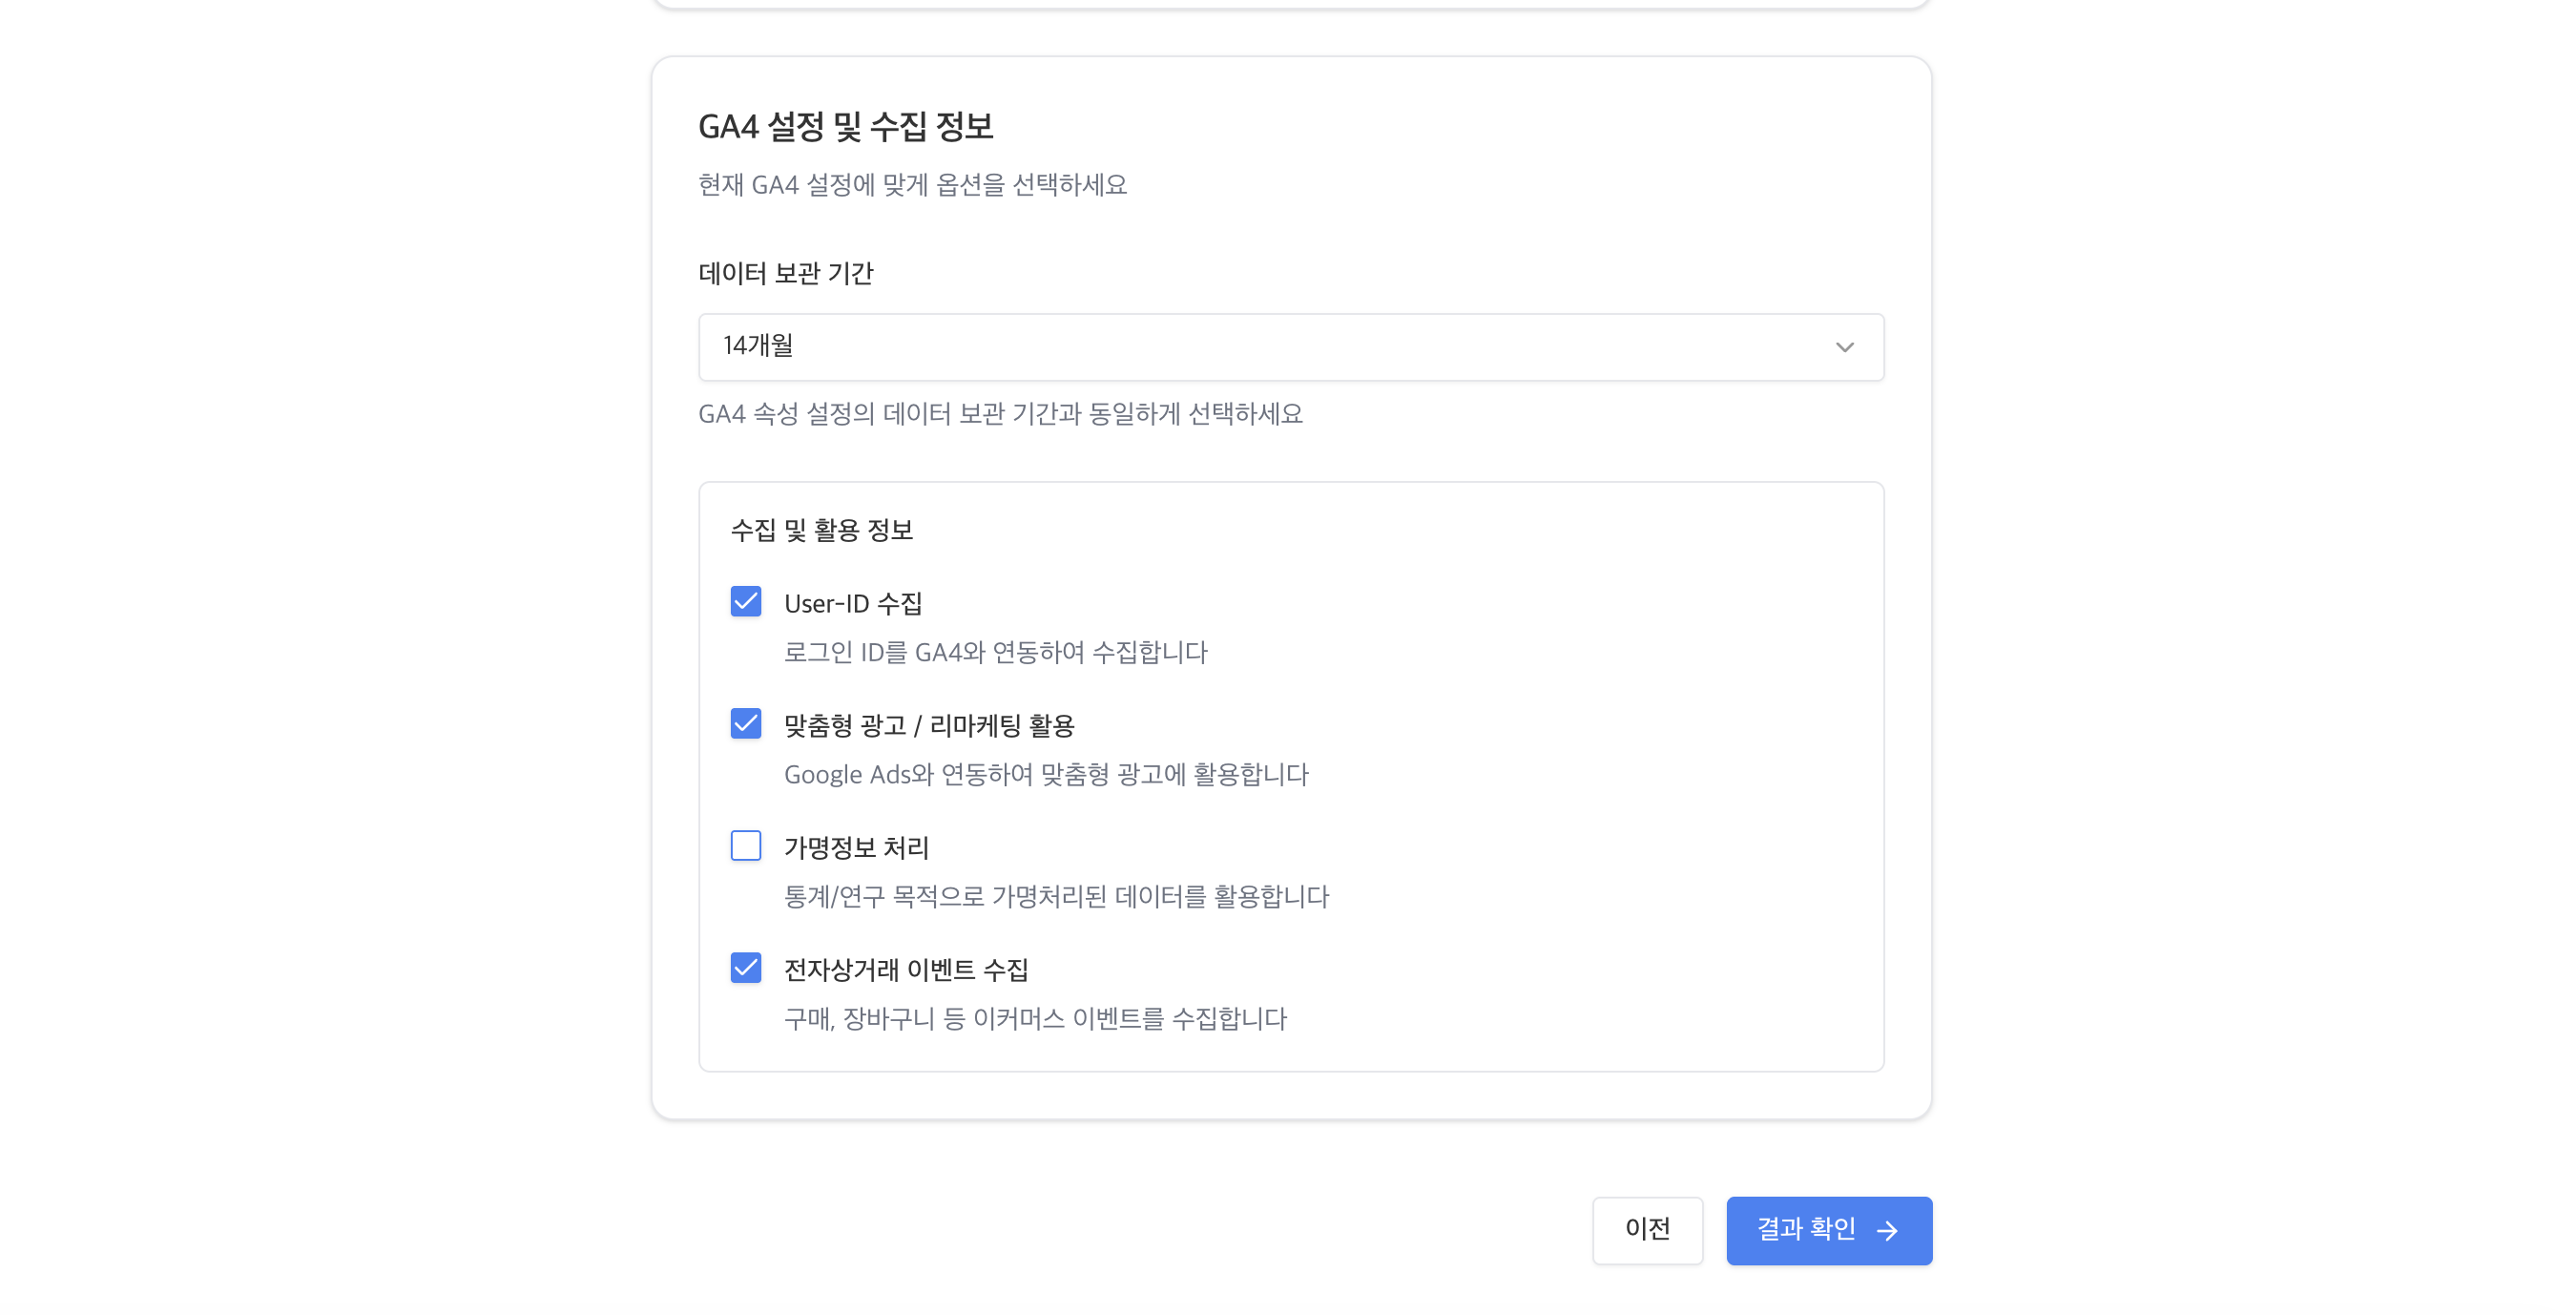This screenshot has width=2576, height=1315.
Task: Go back with the 이전 button
Action: point(1647,1229)
